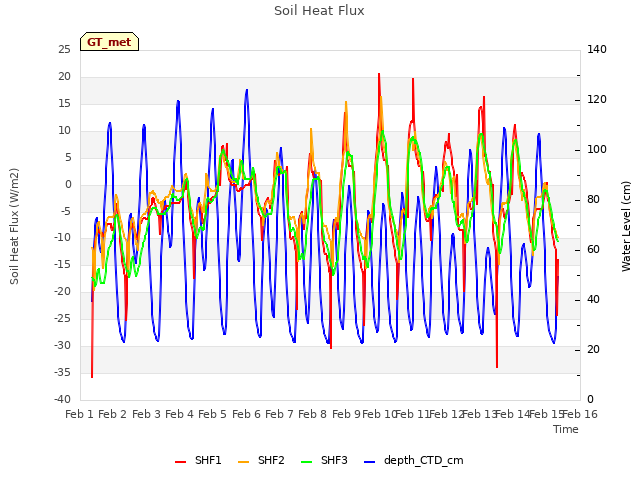This screenshot has height=480, width=640.
Task: Click the 140 right y-axis tick label
Action: 597,49
